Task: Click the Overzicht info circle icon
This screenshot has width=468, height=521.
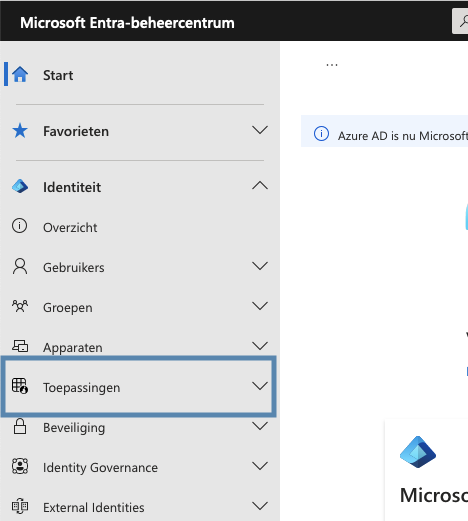Action: point(20,226)
